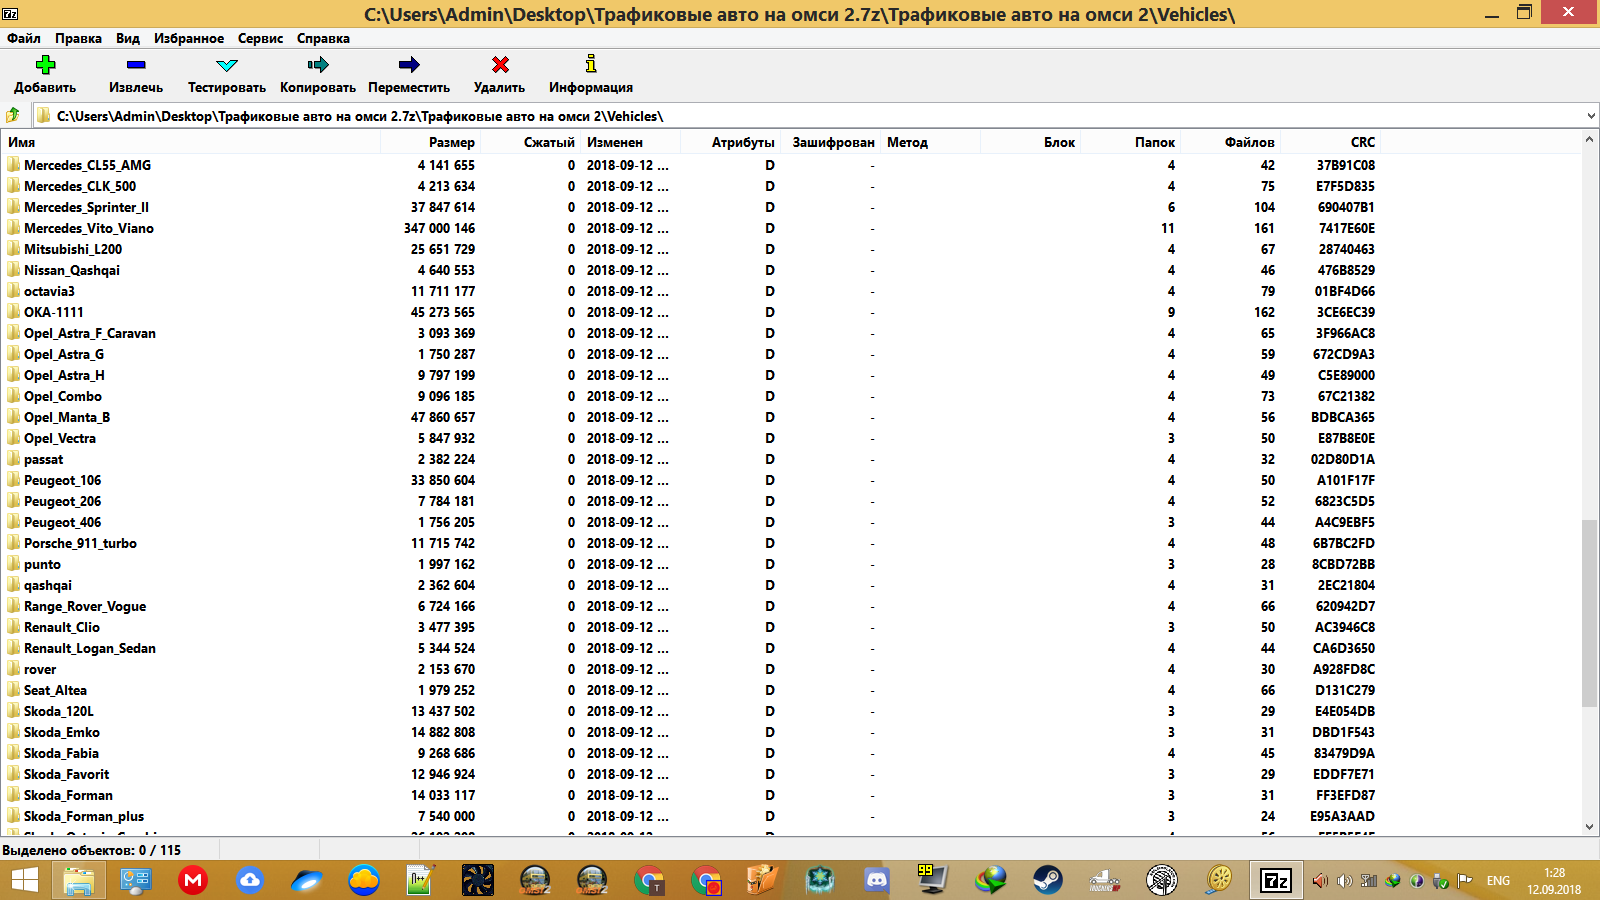Select the Mercedes_Vito_Viano folder name
Viewport: 1600px width, 900px height.
point(89,228)
